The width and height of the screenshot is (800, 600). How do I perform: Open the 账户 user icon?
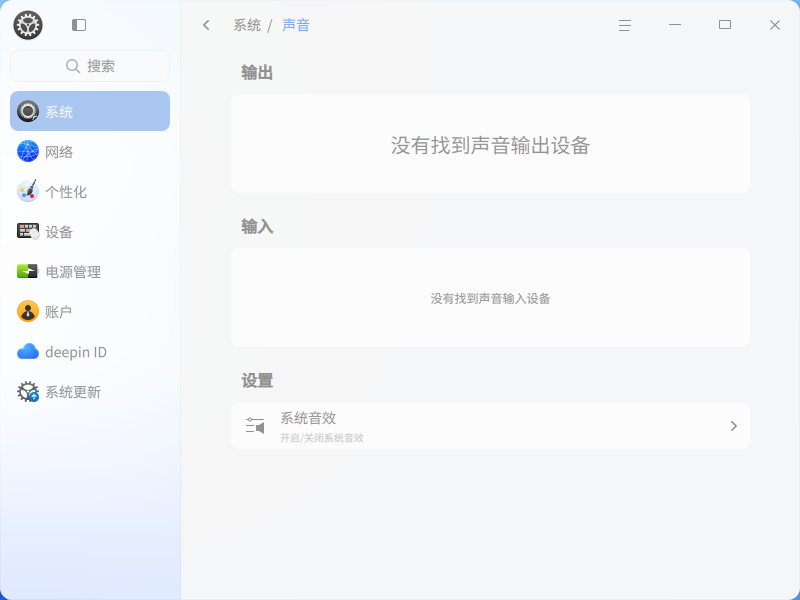[28, 311]
